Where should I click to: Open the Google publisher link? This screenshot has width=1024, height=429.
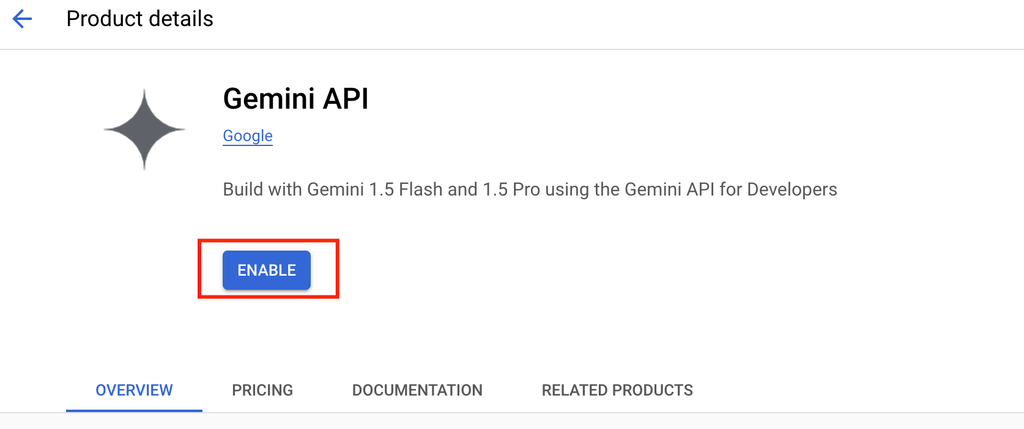point(247,136)
